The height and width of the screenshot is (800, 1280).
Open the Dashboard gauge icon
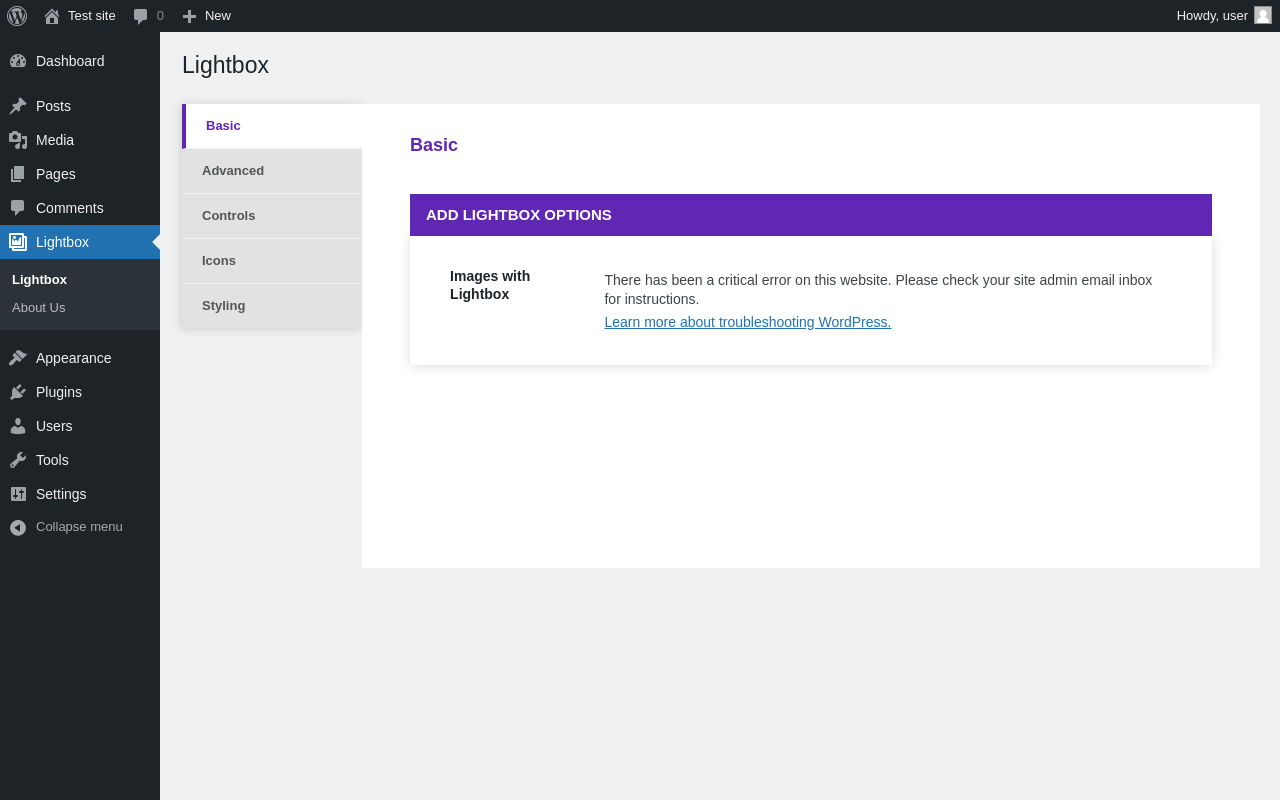(18, 61)
